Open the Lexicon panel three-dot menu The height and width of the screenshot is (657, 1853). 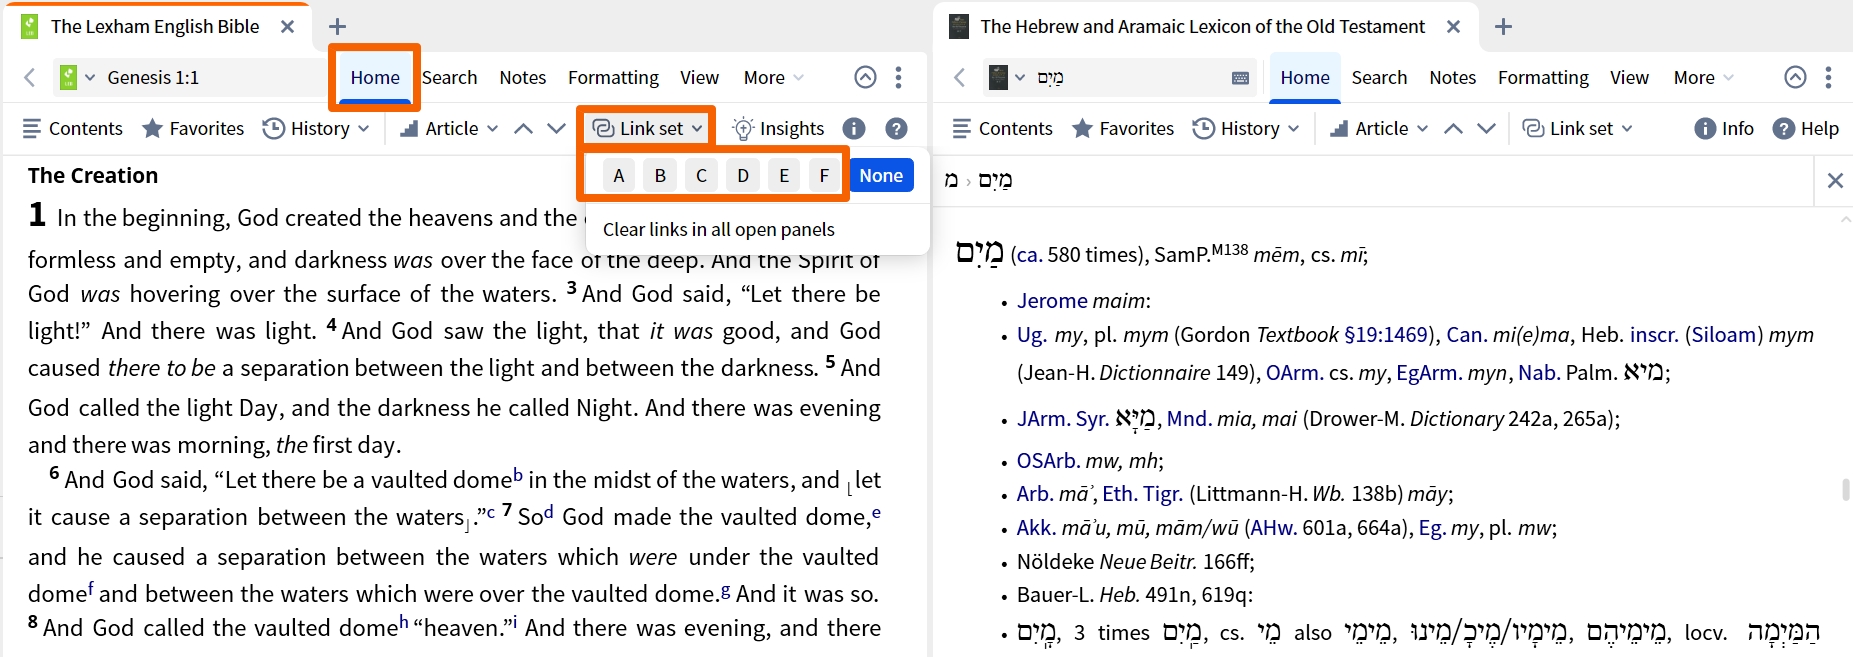click(1829, 77)
